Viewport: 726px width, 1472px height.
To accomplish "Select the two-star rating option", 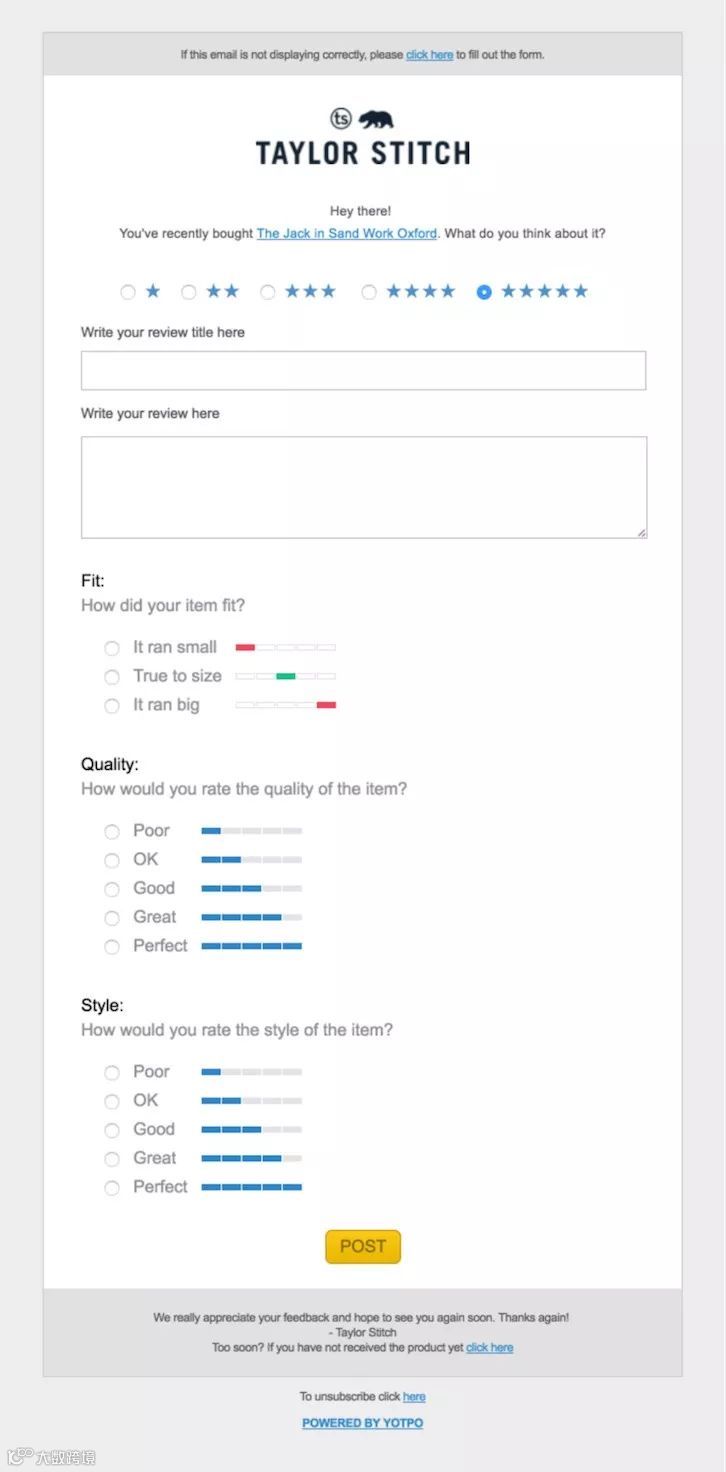I will click(188, 292).
